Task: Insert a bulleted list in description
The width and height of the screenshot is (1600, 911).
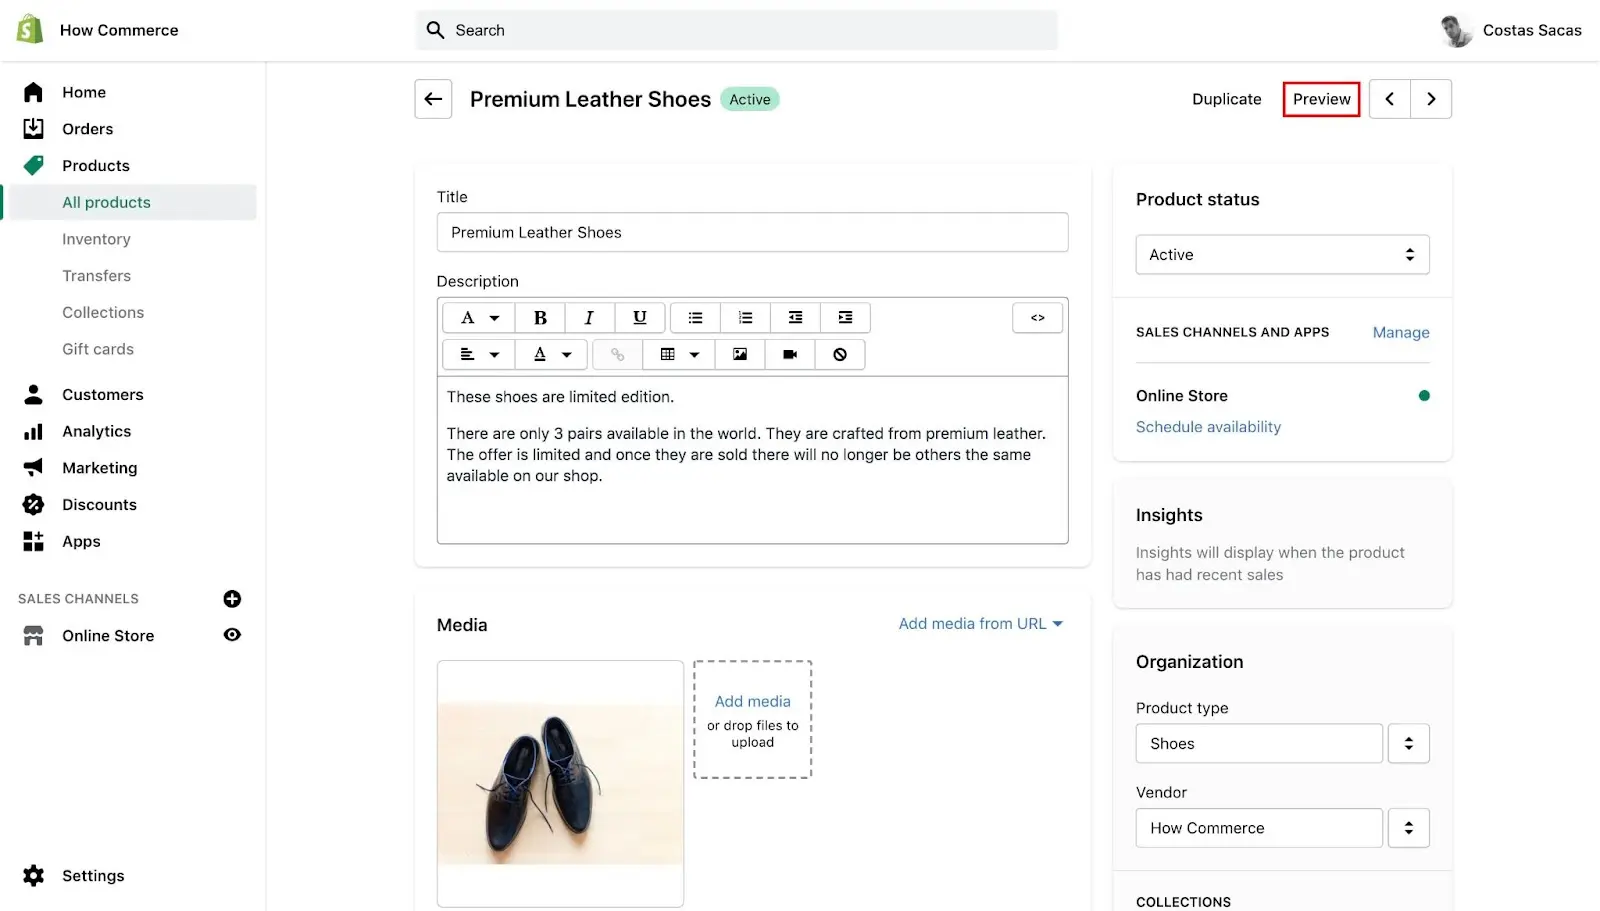Action: (695, 318)
